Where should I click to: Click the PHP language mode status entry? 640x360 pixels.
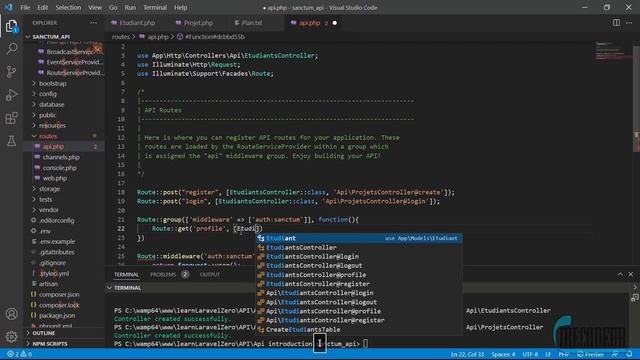tap(563, 354)
